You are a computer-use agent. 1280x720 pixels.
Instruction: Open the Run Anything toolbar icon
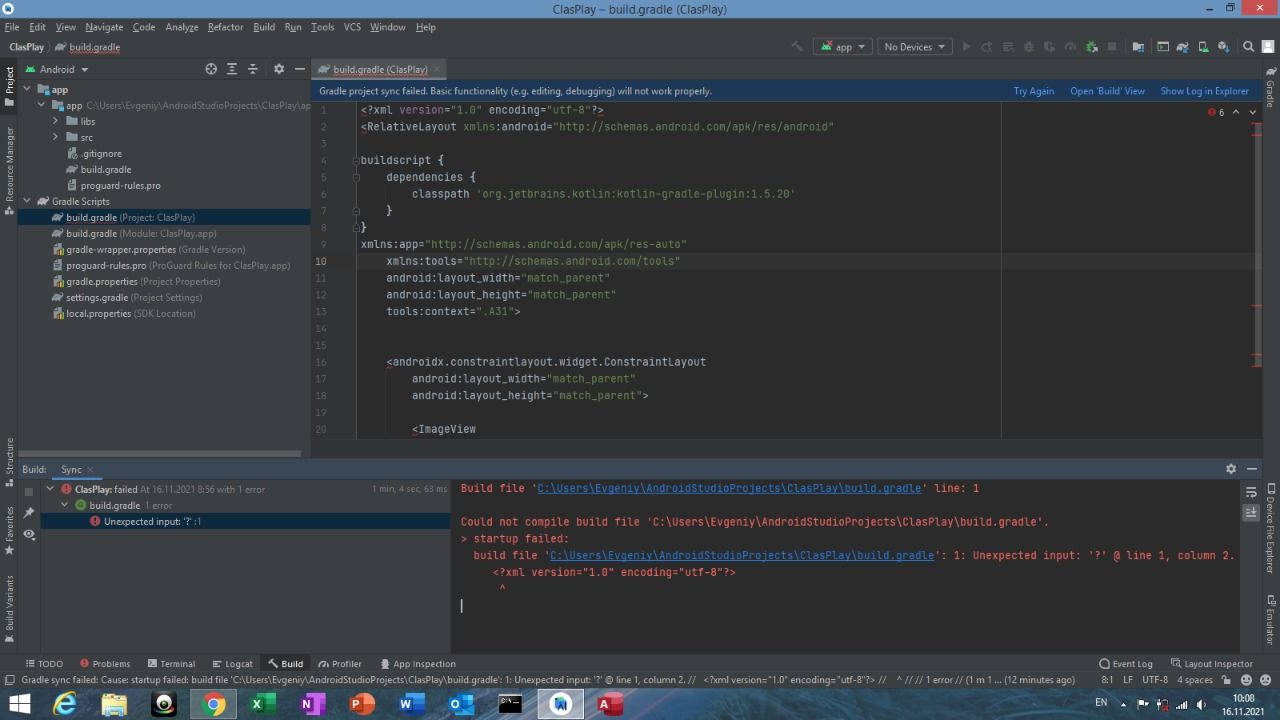(1162, 47)
